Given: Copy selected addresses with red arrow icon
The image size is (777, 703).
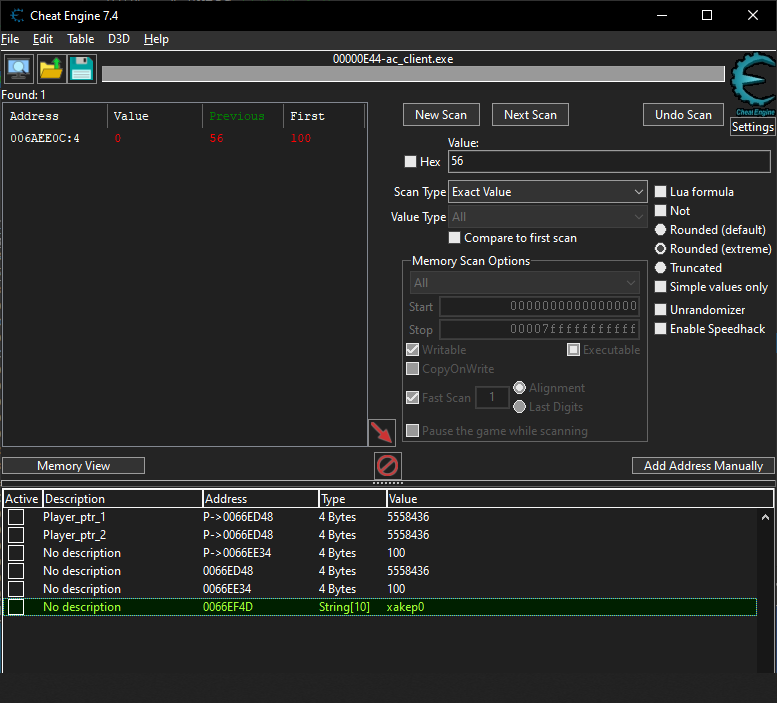Looking at the screenshot, I should [381, 432].
